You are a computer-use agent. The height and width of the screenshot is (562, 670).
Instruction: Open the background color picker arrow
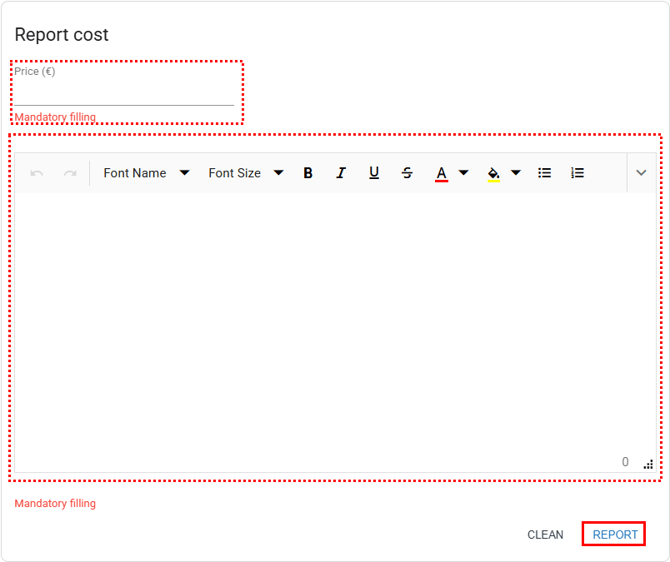pos(516,173)
